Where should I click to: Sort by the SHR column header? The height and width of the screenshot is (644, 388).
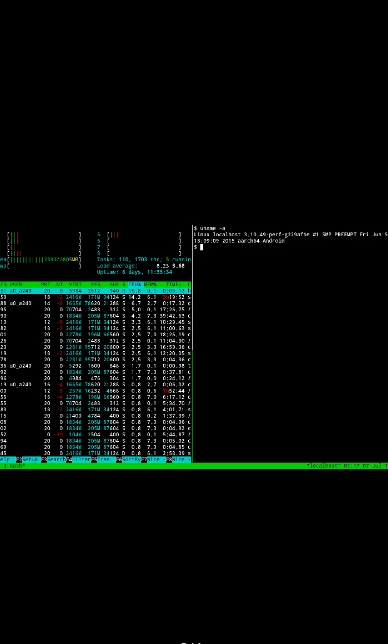click(114, 284)
